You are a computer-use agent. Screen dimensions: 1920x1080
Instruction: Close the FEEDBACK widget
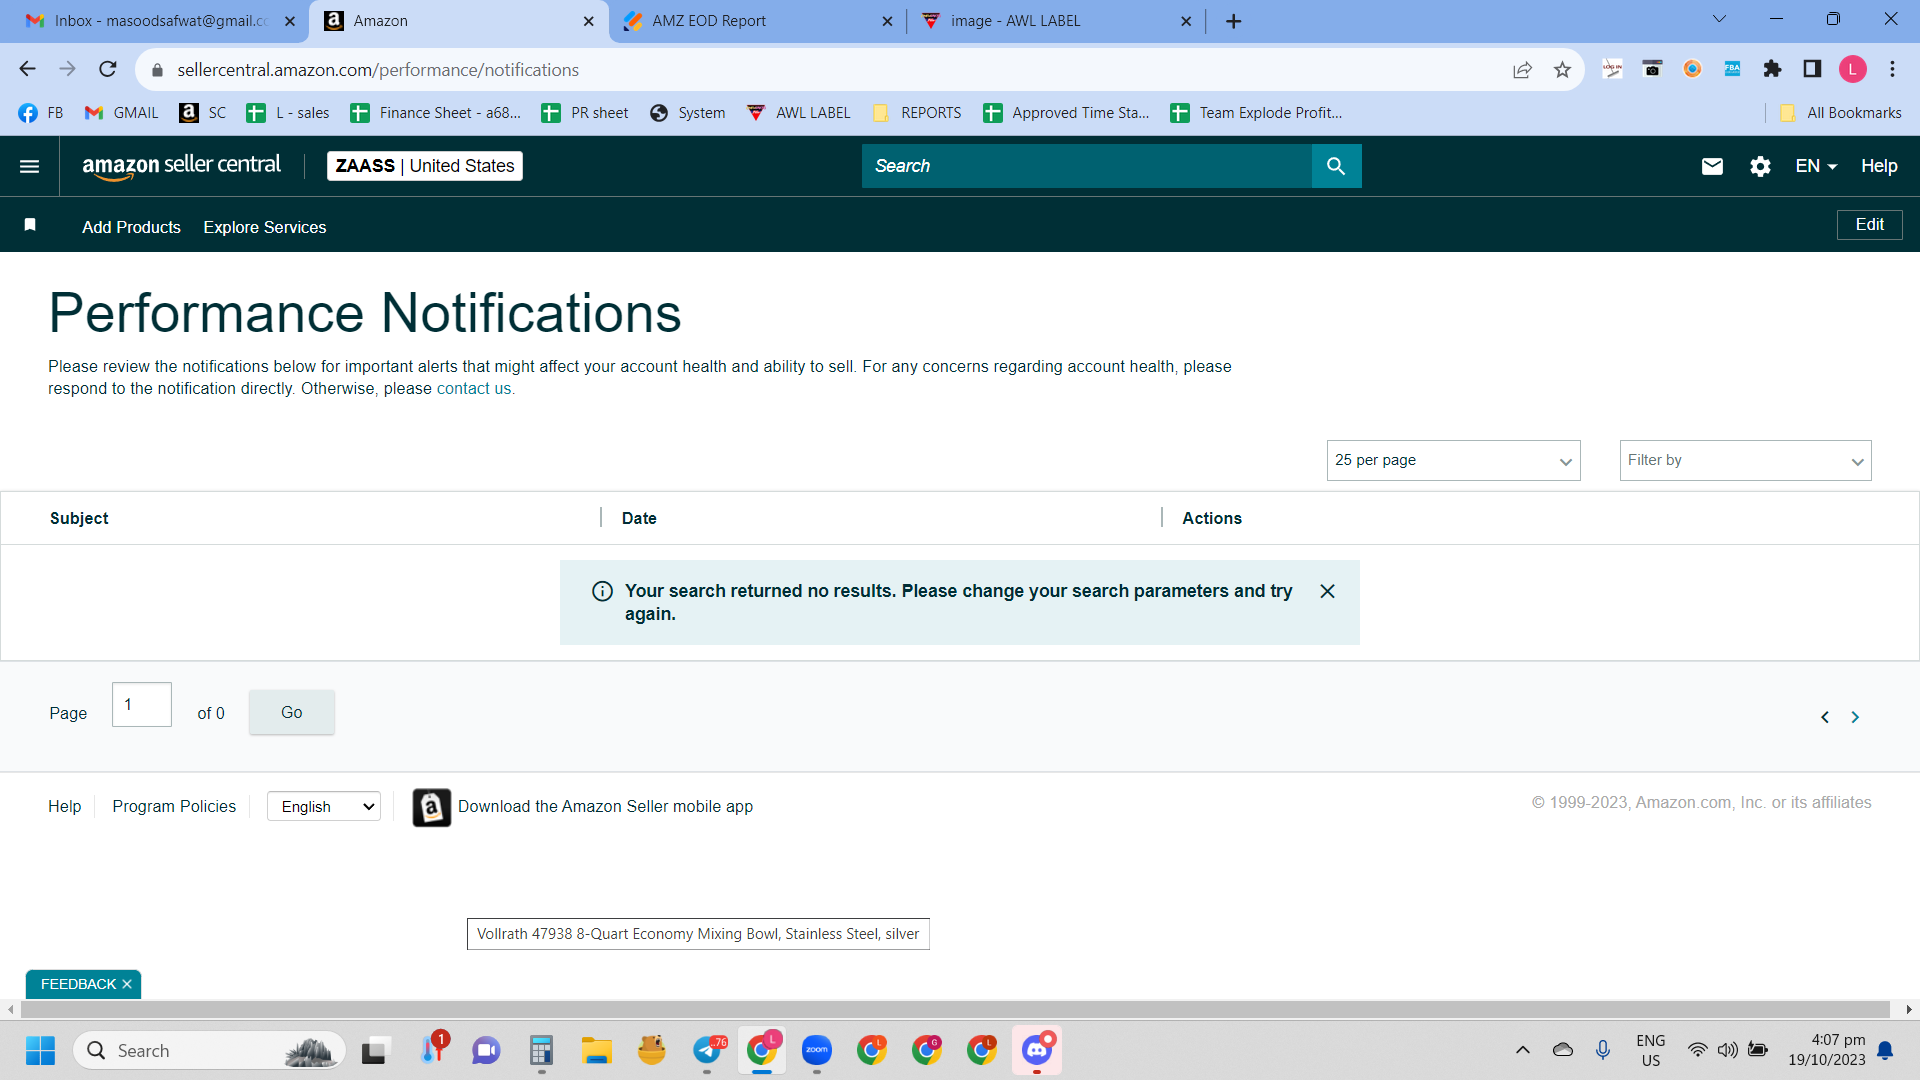127,985
